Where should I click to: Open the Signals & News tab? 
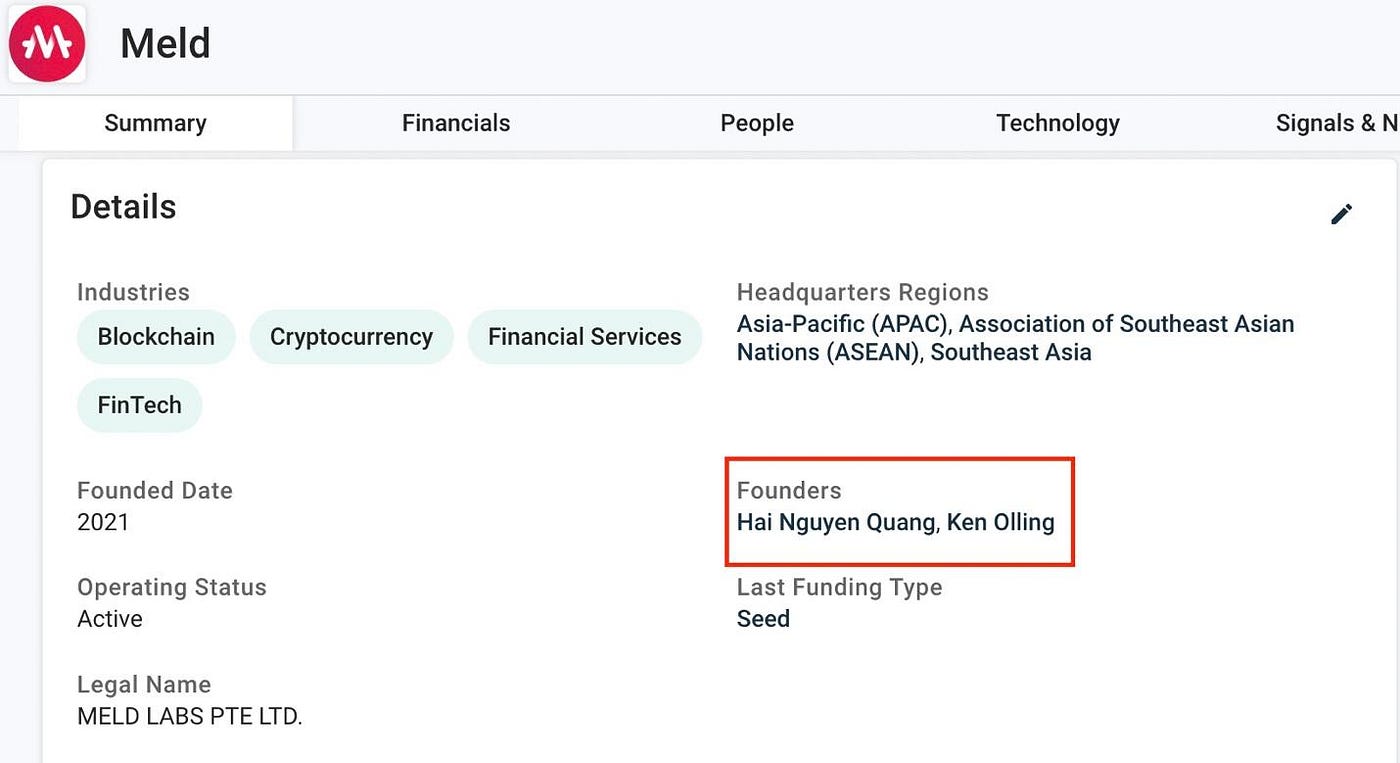[1337, 122]
